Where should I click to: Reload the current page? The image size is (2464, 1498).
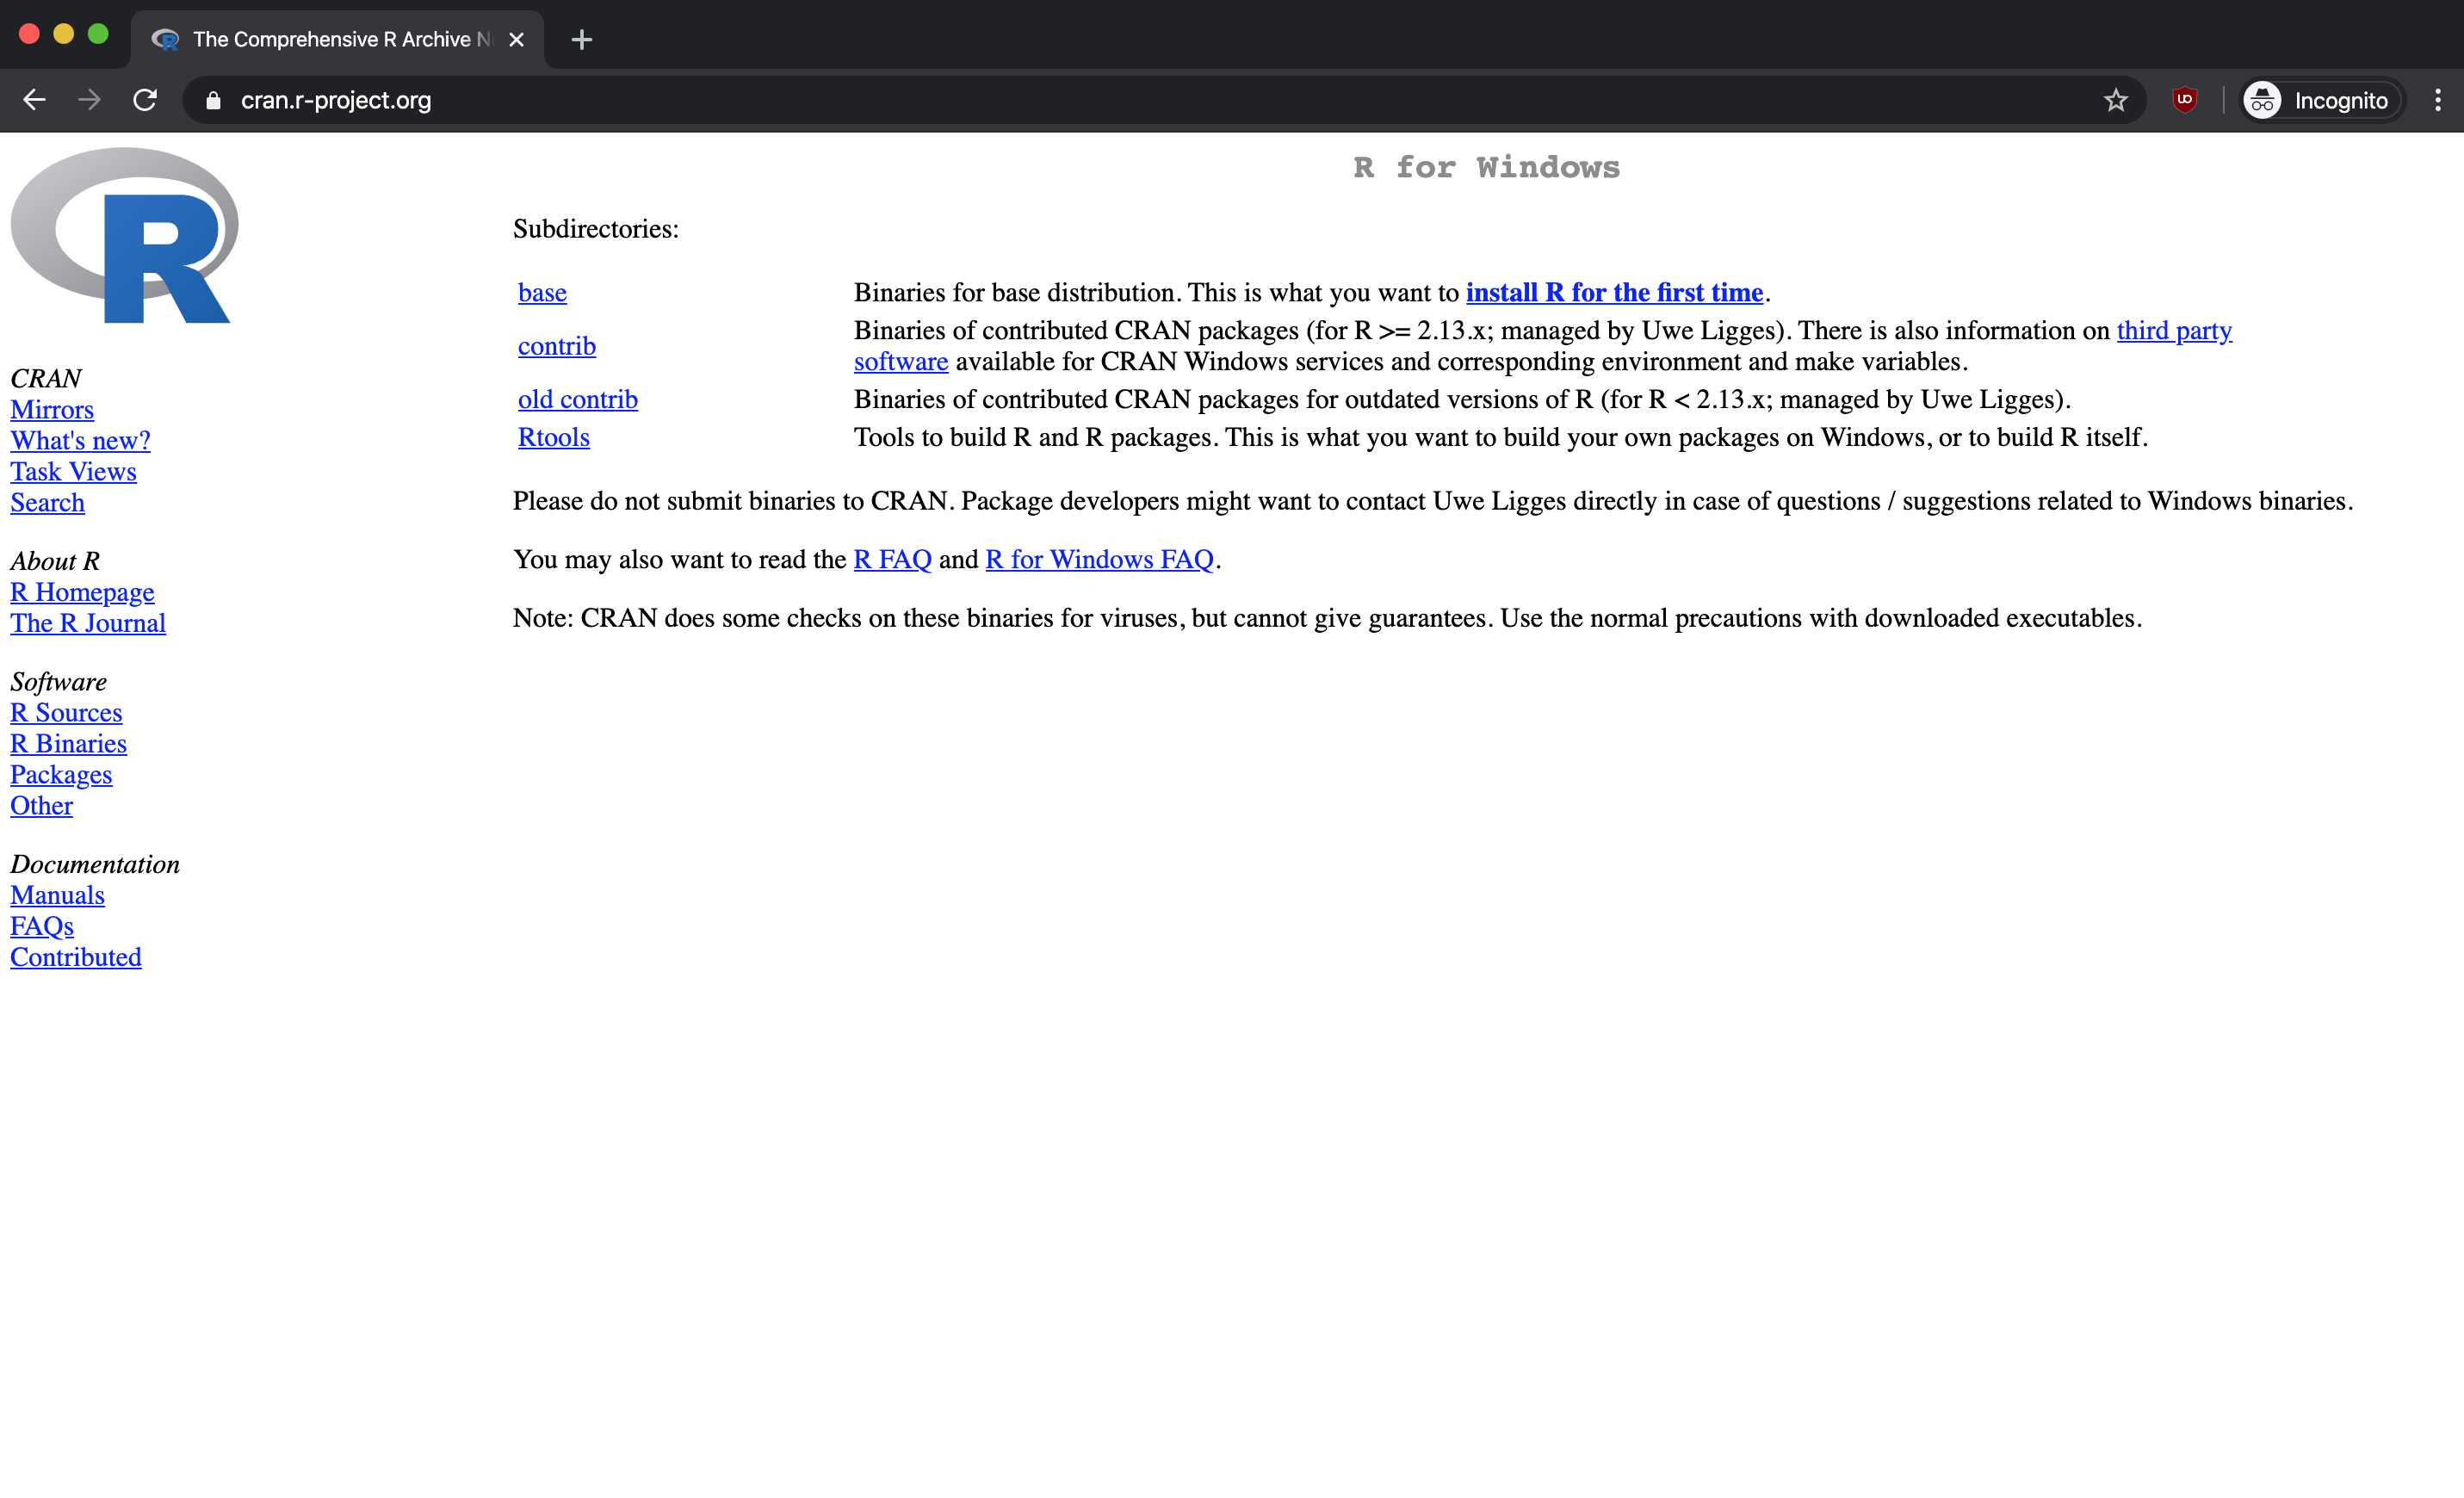[x=145, y=100]
